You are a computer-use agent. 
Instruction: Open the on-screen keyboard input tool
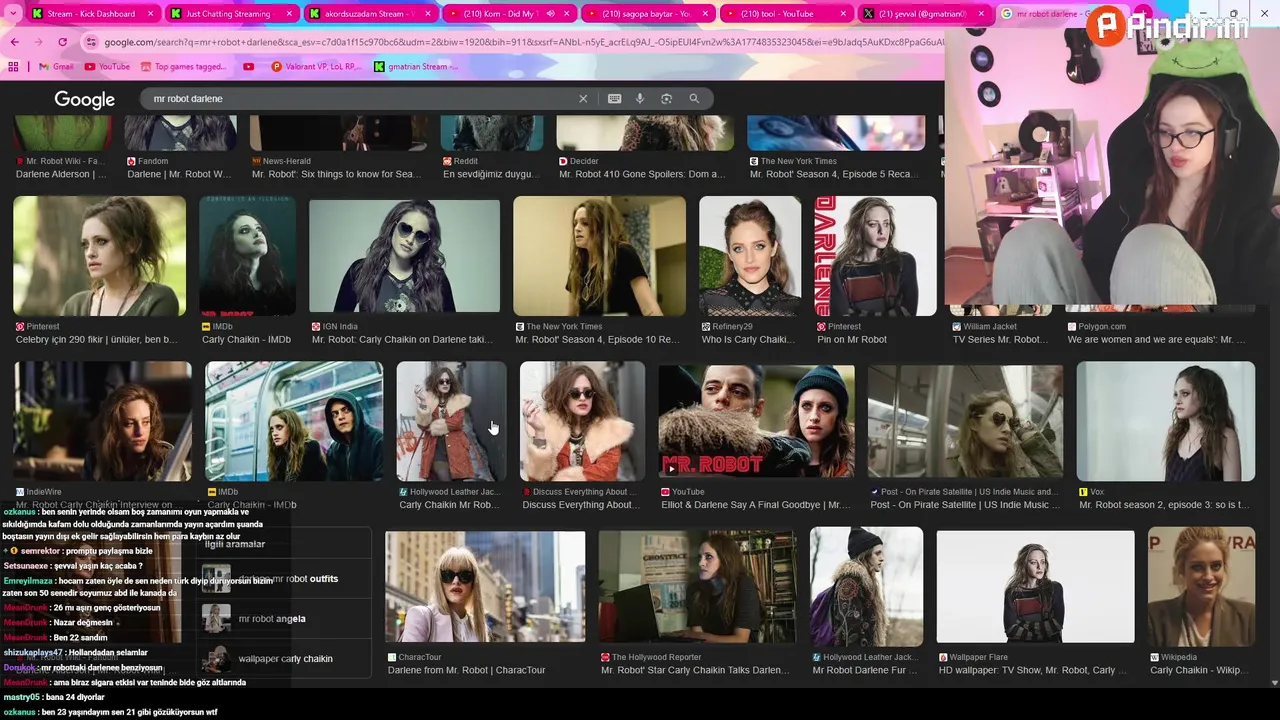614,99
